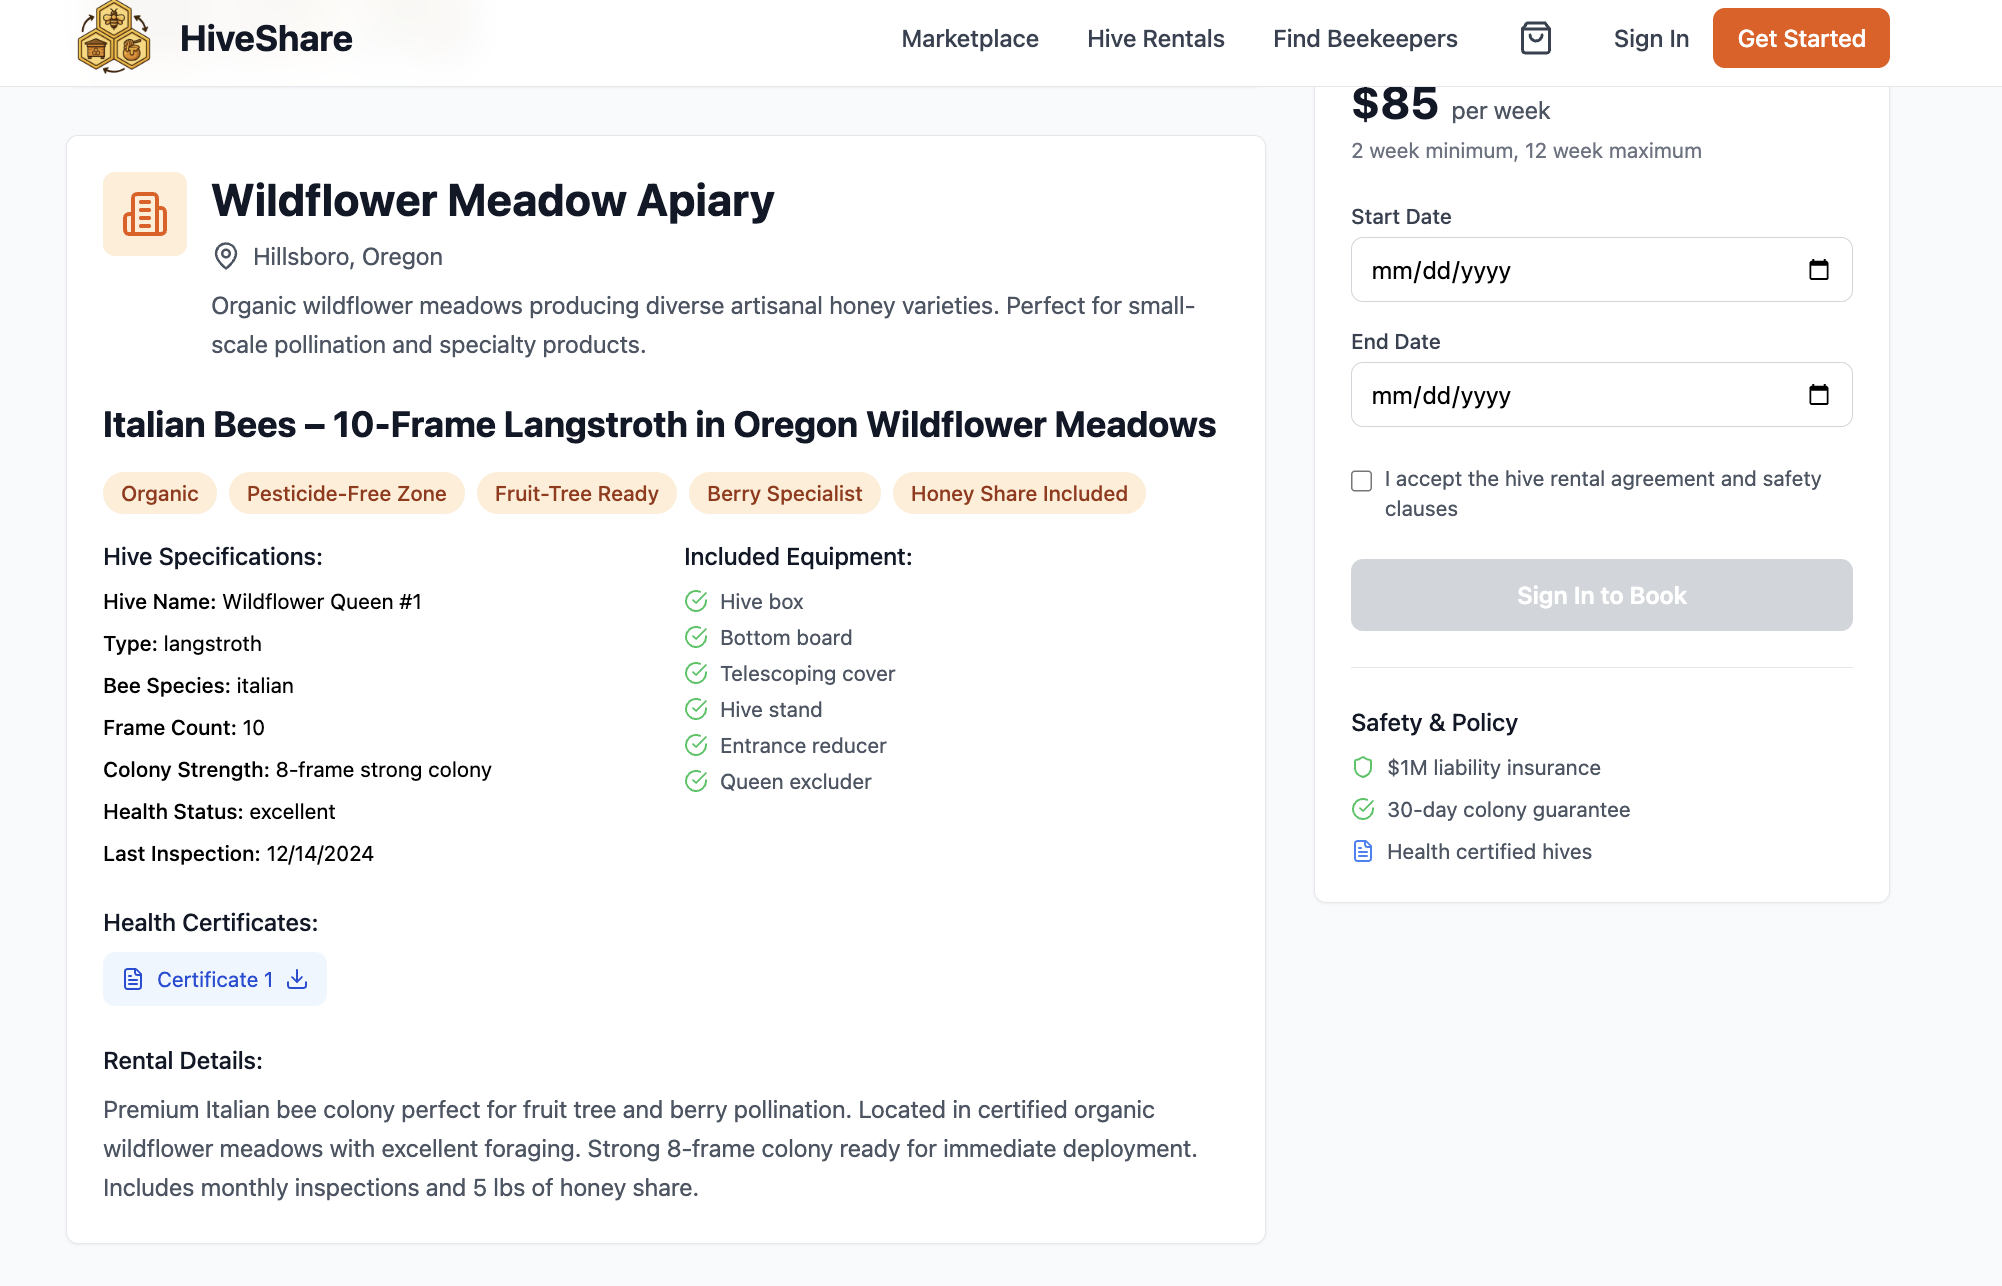The image size is (2002, 1286).
Task: Open the Start Date calendar picker
Action: pos(1818,270)
